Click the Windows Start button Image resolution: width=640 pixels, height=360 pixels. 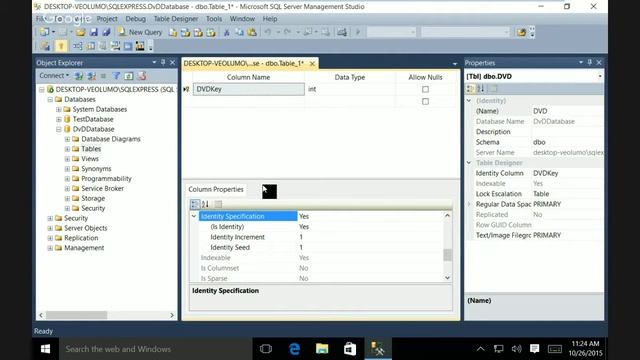[x=45, y=349]
